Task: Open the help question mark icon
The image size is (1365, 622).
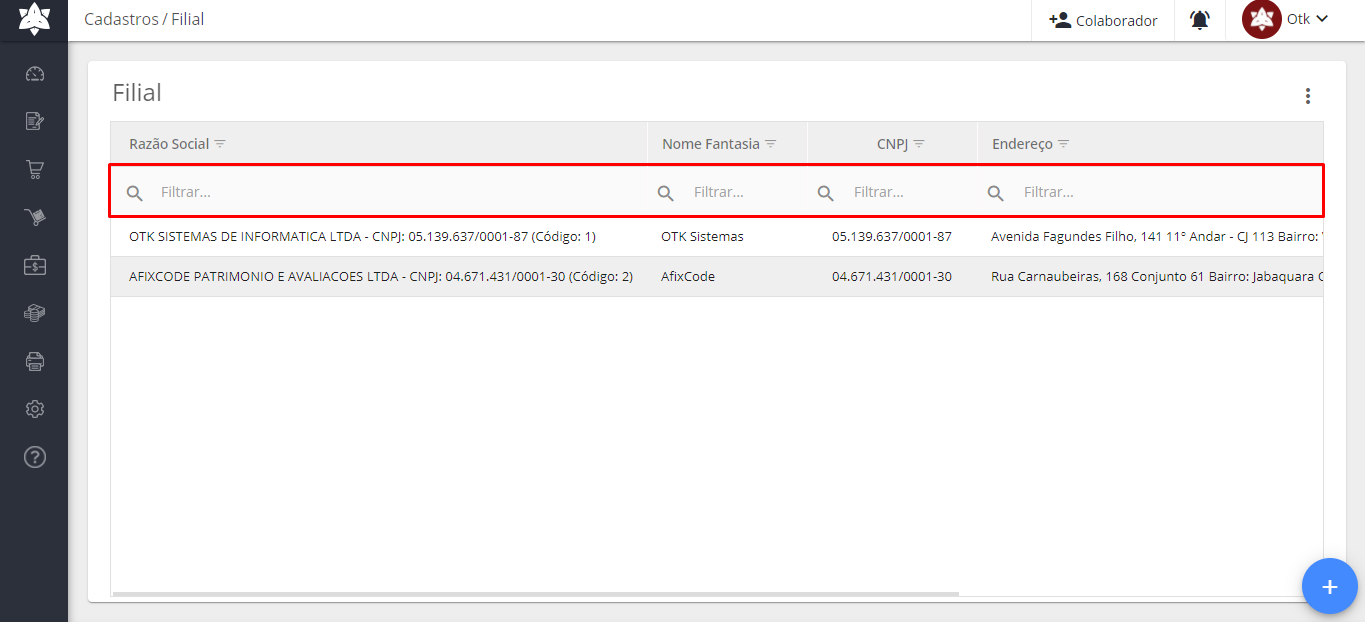Action: point(35,457)
